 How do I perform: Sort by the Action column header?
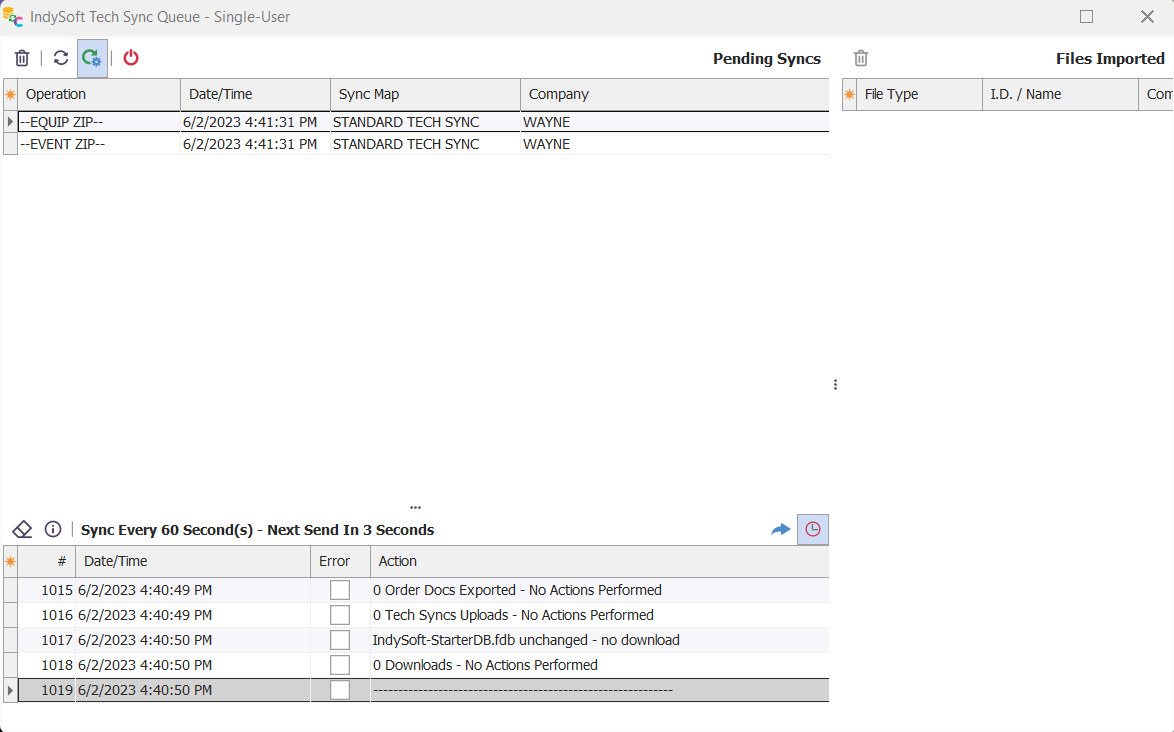click(598, 561)
